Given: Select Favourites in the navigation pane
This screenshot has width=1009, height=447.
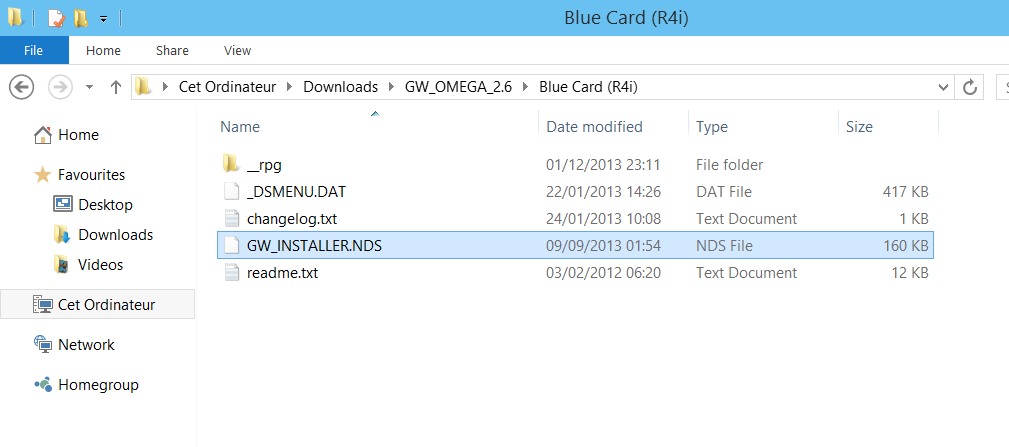Looking at the screenshot, I should click(91, 175).
